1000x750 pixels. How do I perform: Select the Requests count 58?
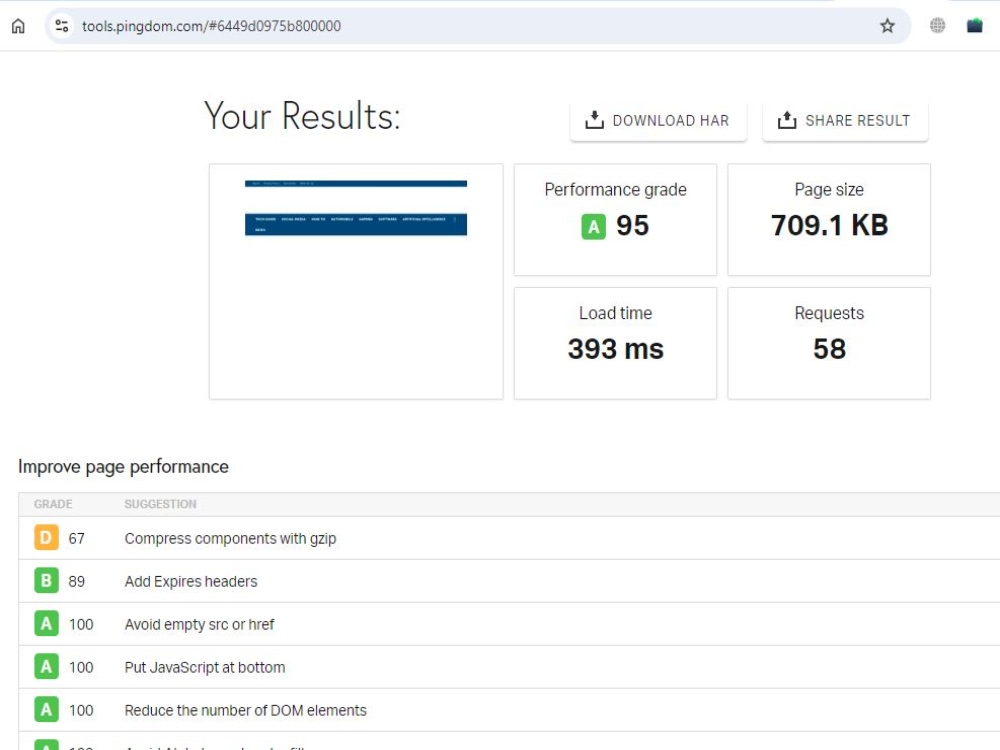(x=829, y=349)
